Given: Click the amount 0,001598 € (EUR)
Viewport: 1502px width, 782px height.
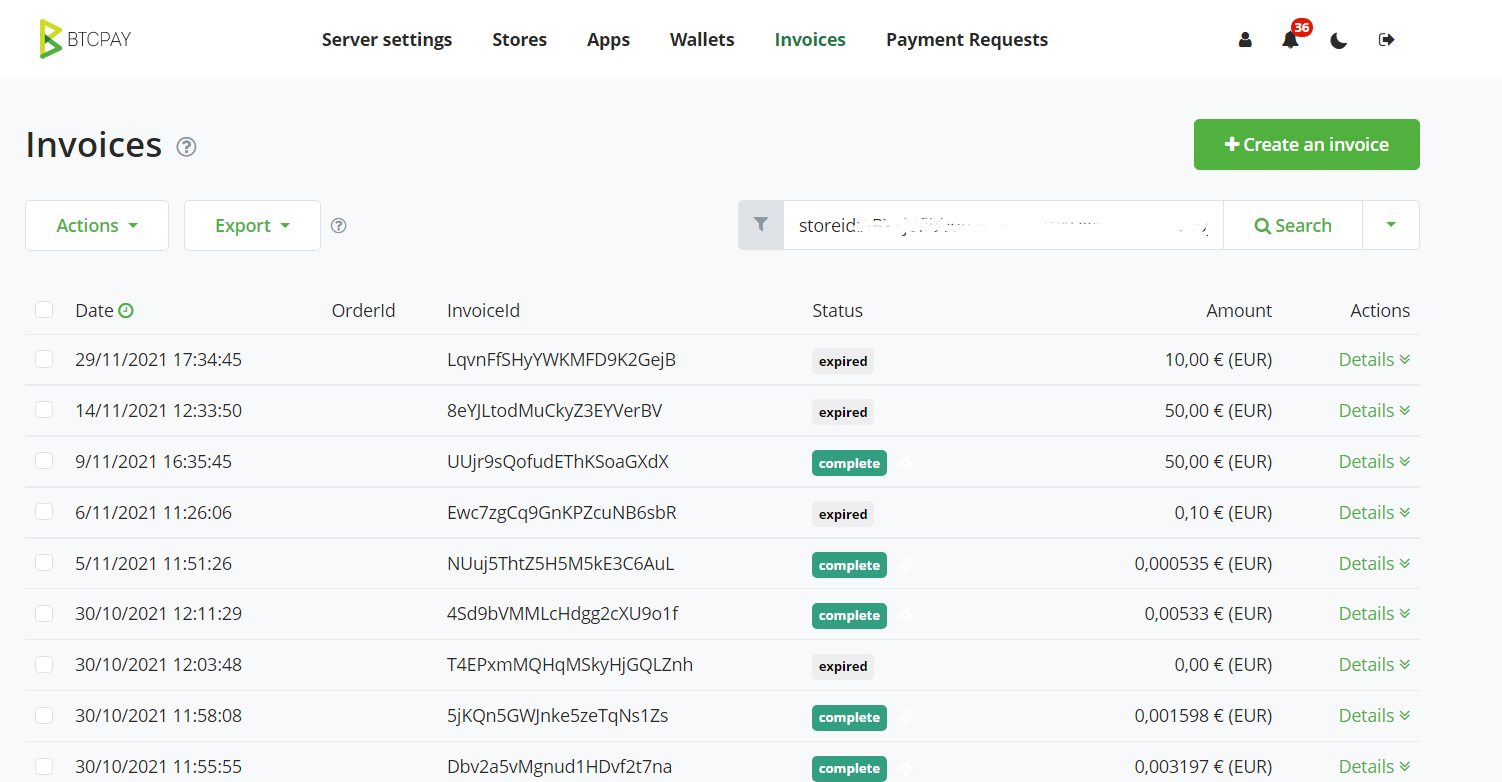Looking at the screenshot, I should 1204,715.
